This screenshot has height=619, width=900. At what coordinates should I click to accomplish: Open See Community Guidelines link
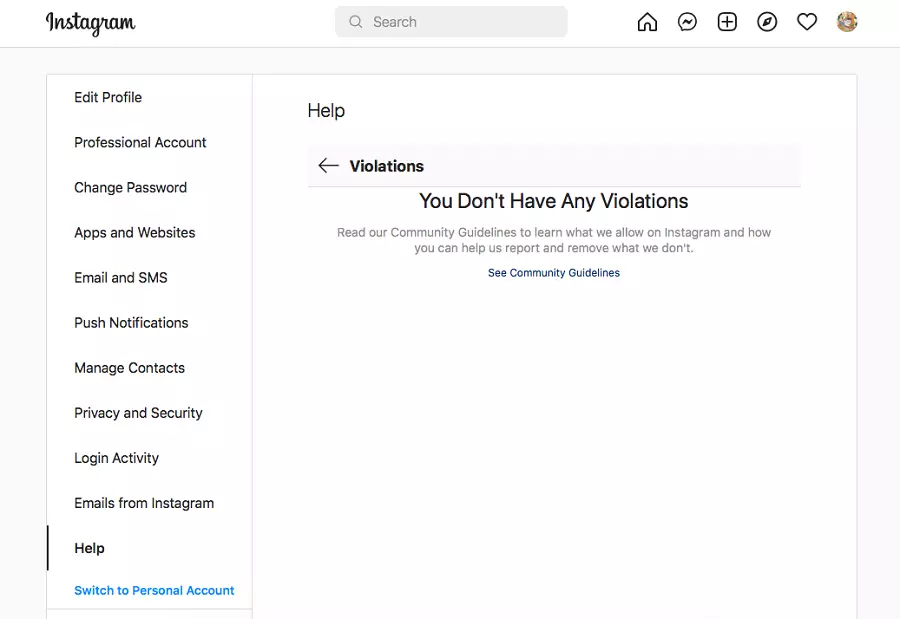click(553, 273)
